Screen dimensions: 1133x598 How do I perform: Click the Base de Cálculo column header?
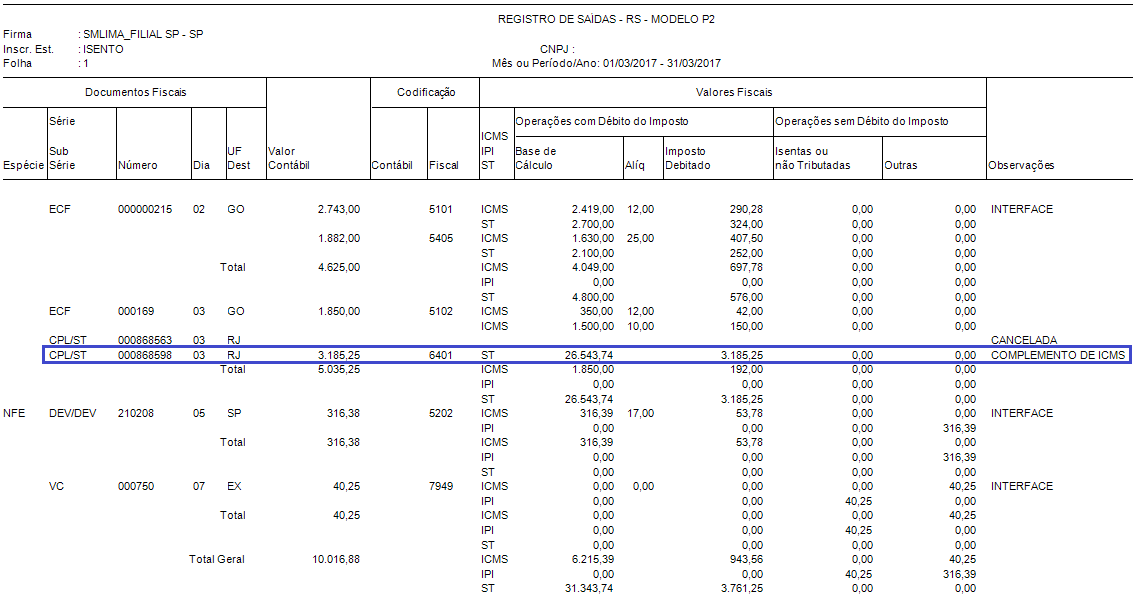pos(535,158)
